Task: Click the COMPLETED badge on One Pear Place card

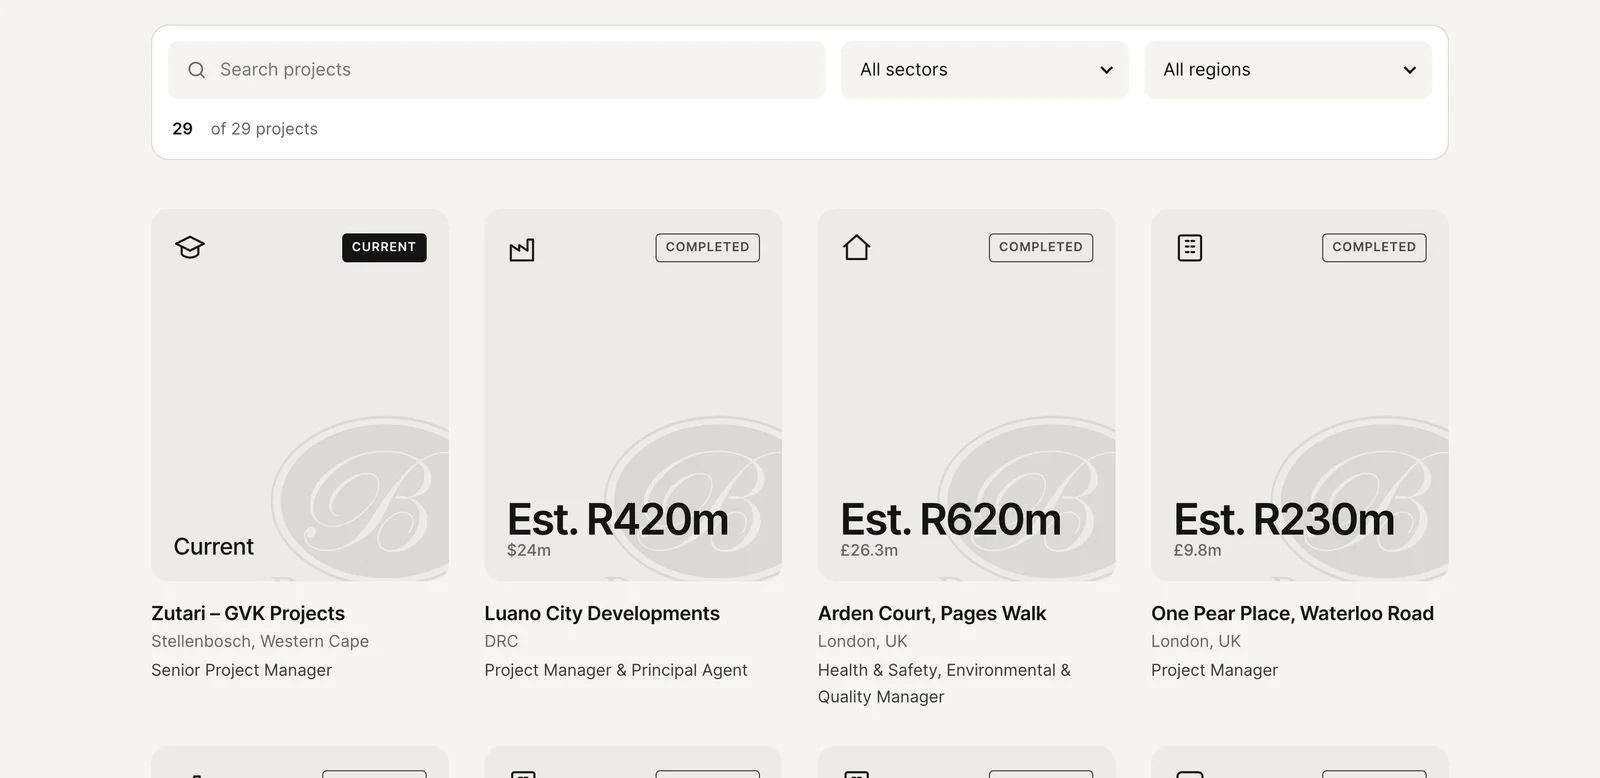Action: (1374, 247)
